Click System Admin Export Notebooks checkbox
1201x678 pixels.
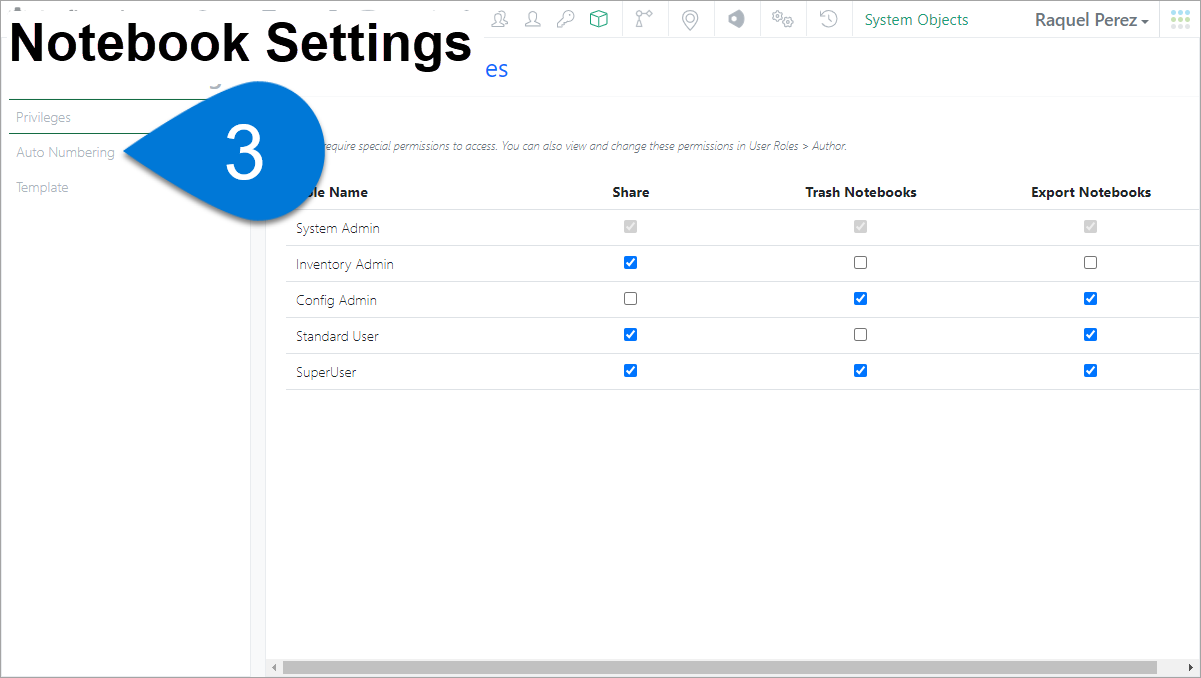click(x=1090, y=227)
